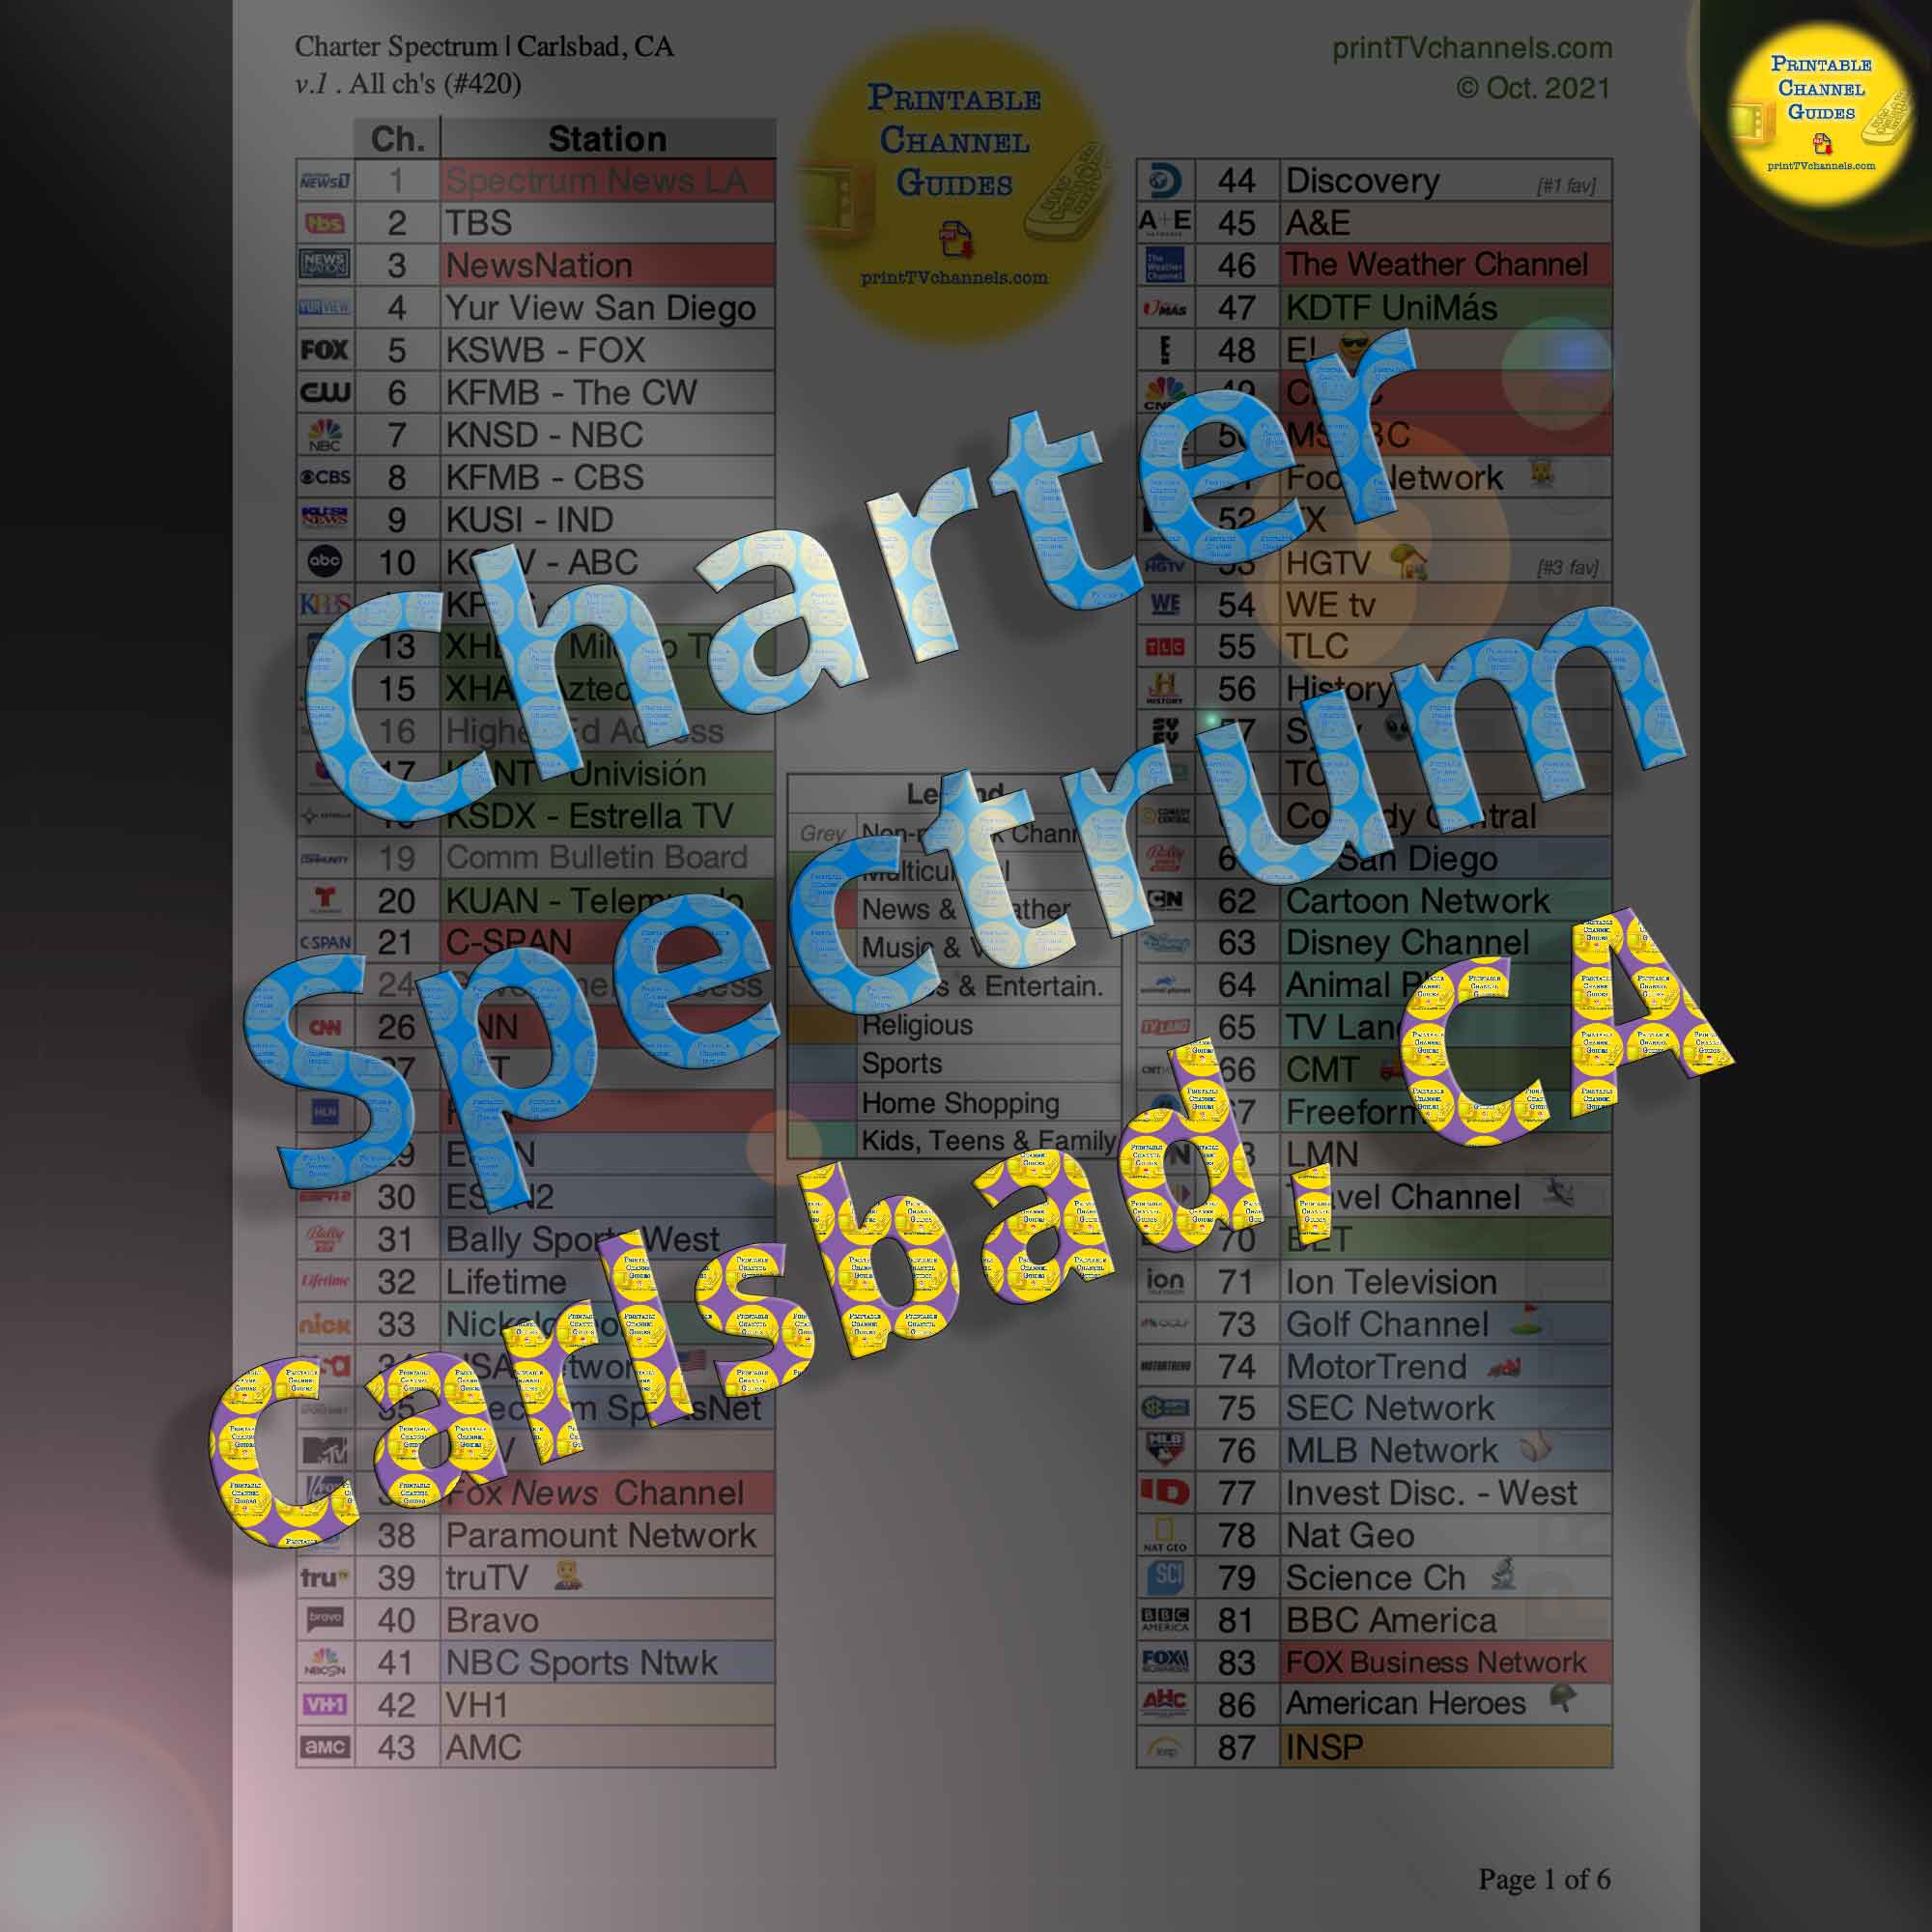Image resolution: width=1932 pixels, height=1932 pixels.
Task: Select the grey Non-premium channel color swatch
Action: click(x=819, y=828)
